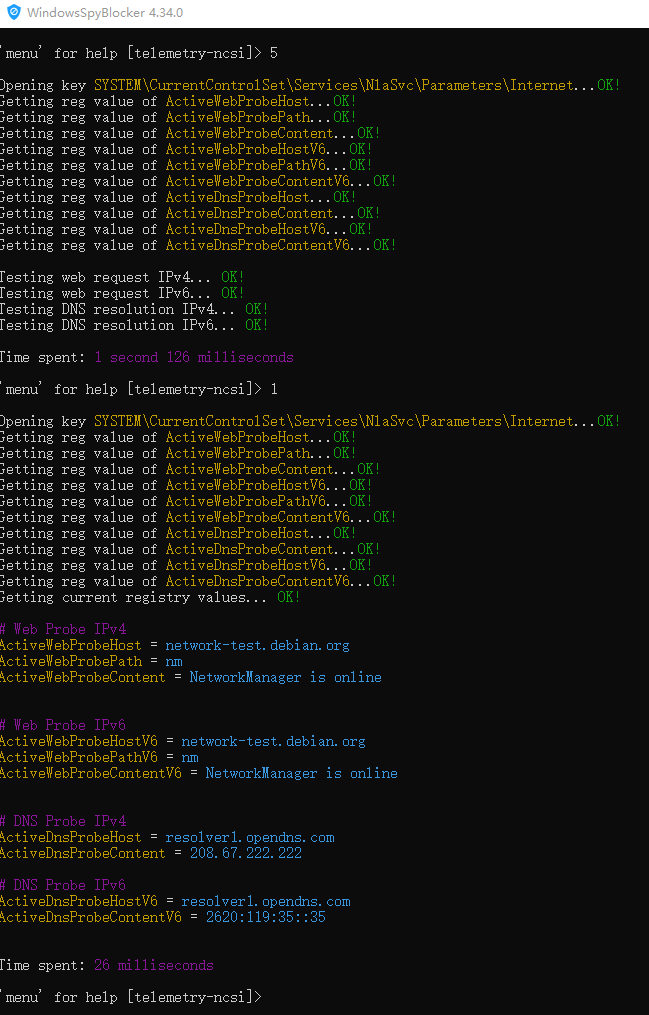
Task: Click the prompt line where '1' was entered
Action: point(138,389)
